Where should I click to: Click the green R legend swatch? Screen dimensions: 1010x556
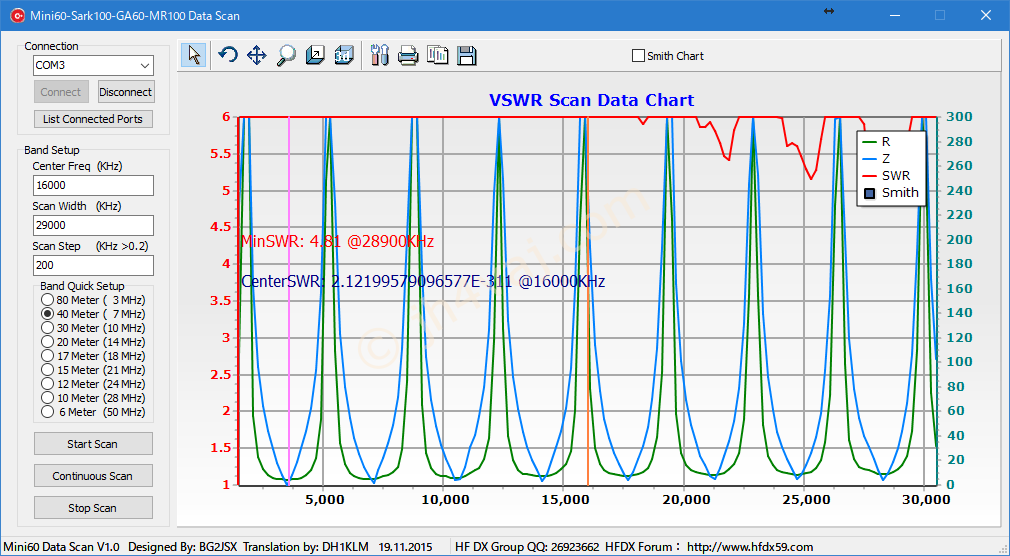869,142
